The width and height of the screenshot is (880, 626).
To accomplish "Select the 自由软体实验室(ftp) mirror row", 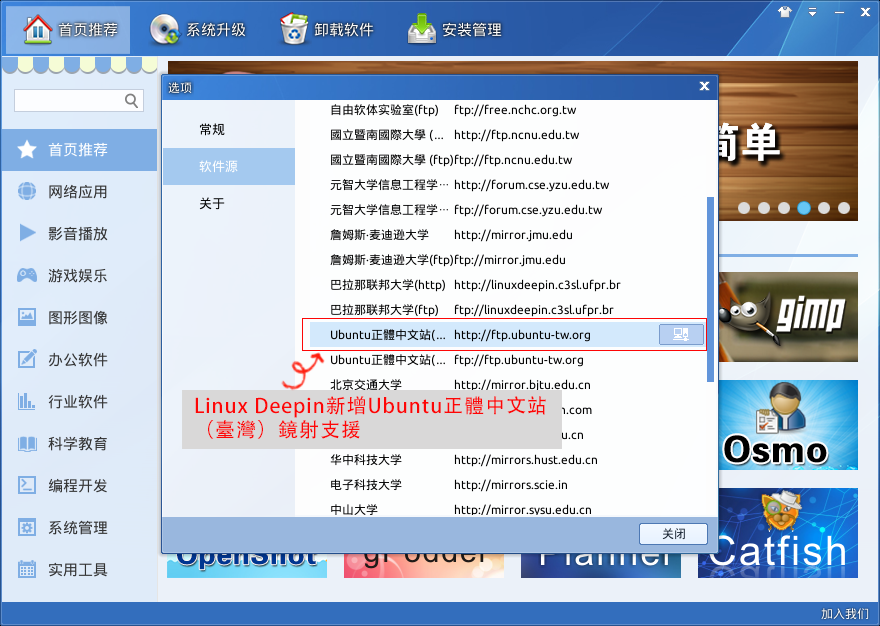I will [x=508, y=110].
